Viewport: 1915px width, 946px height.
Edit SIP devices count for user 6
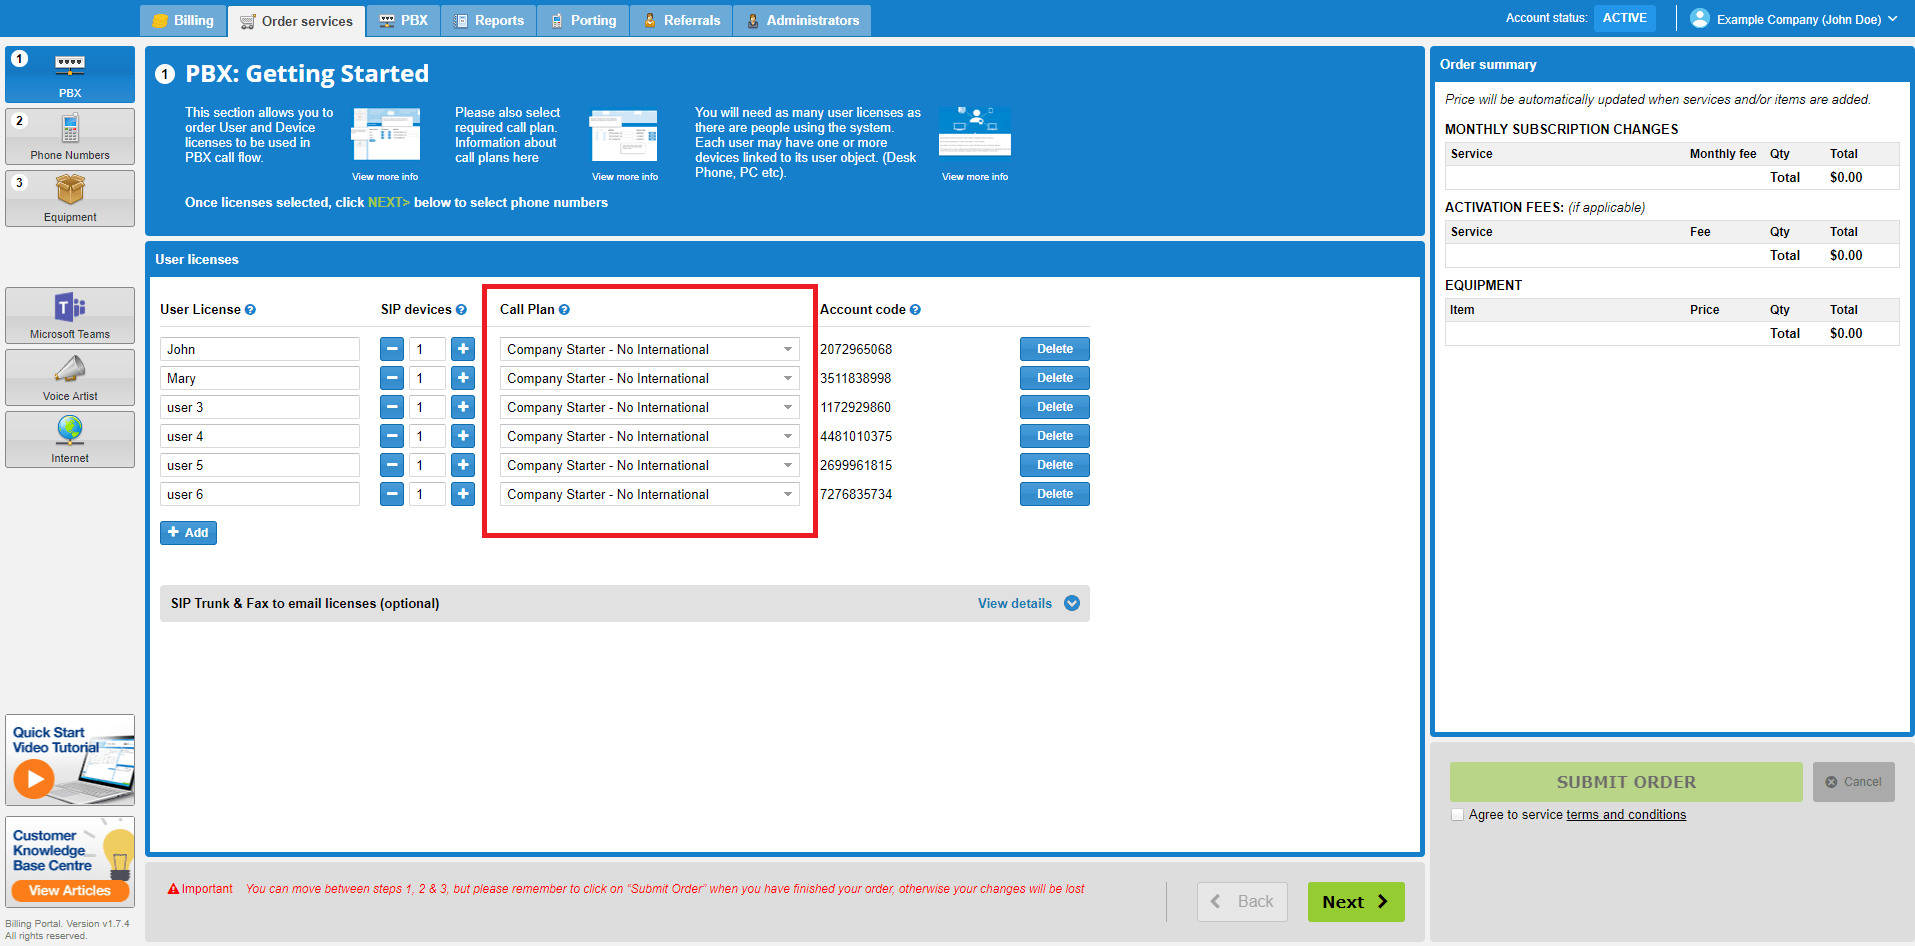click(x=427, y=494)
